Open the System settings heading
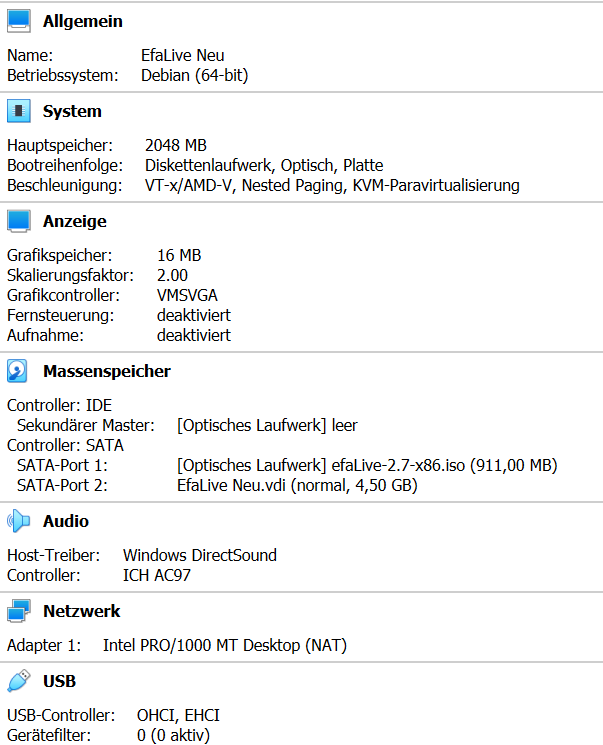 [72, 111]
